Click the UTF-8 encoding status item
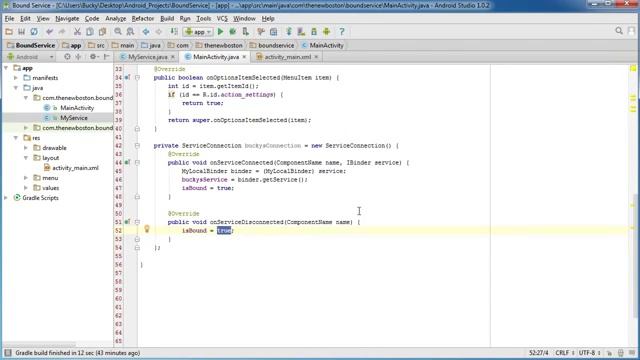The width and height of the screenshot is (640, 360). coord(590,353)
